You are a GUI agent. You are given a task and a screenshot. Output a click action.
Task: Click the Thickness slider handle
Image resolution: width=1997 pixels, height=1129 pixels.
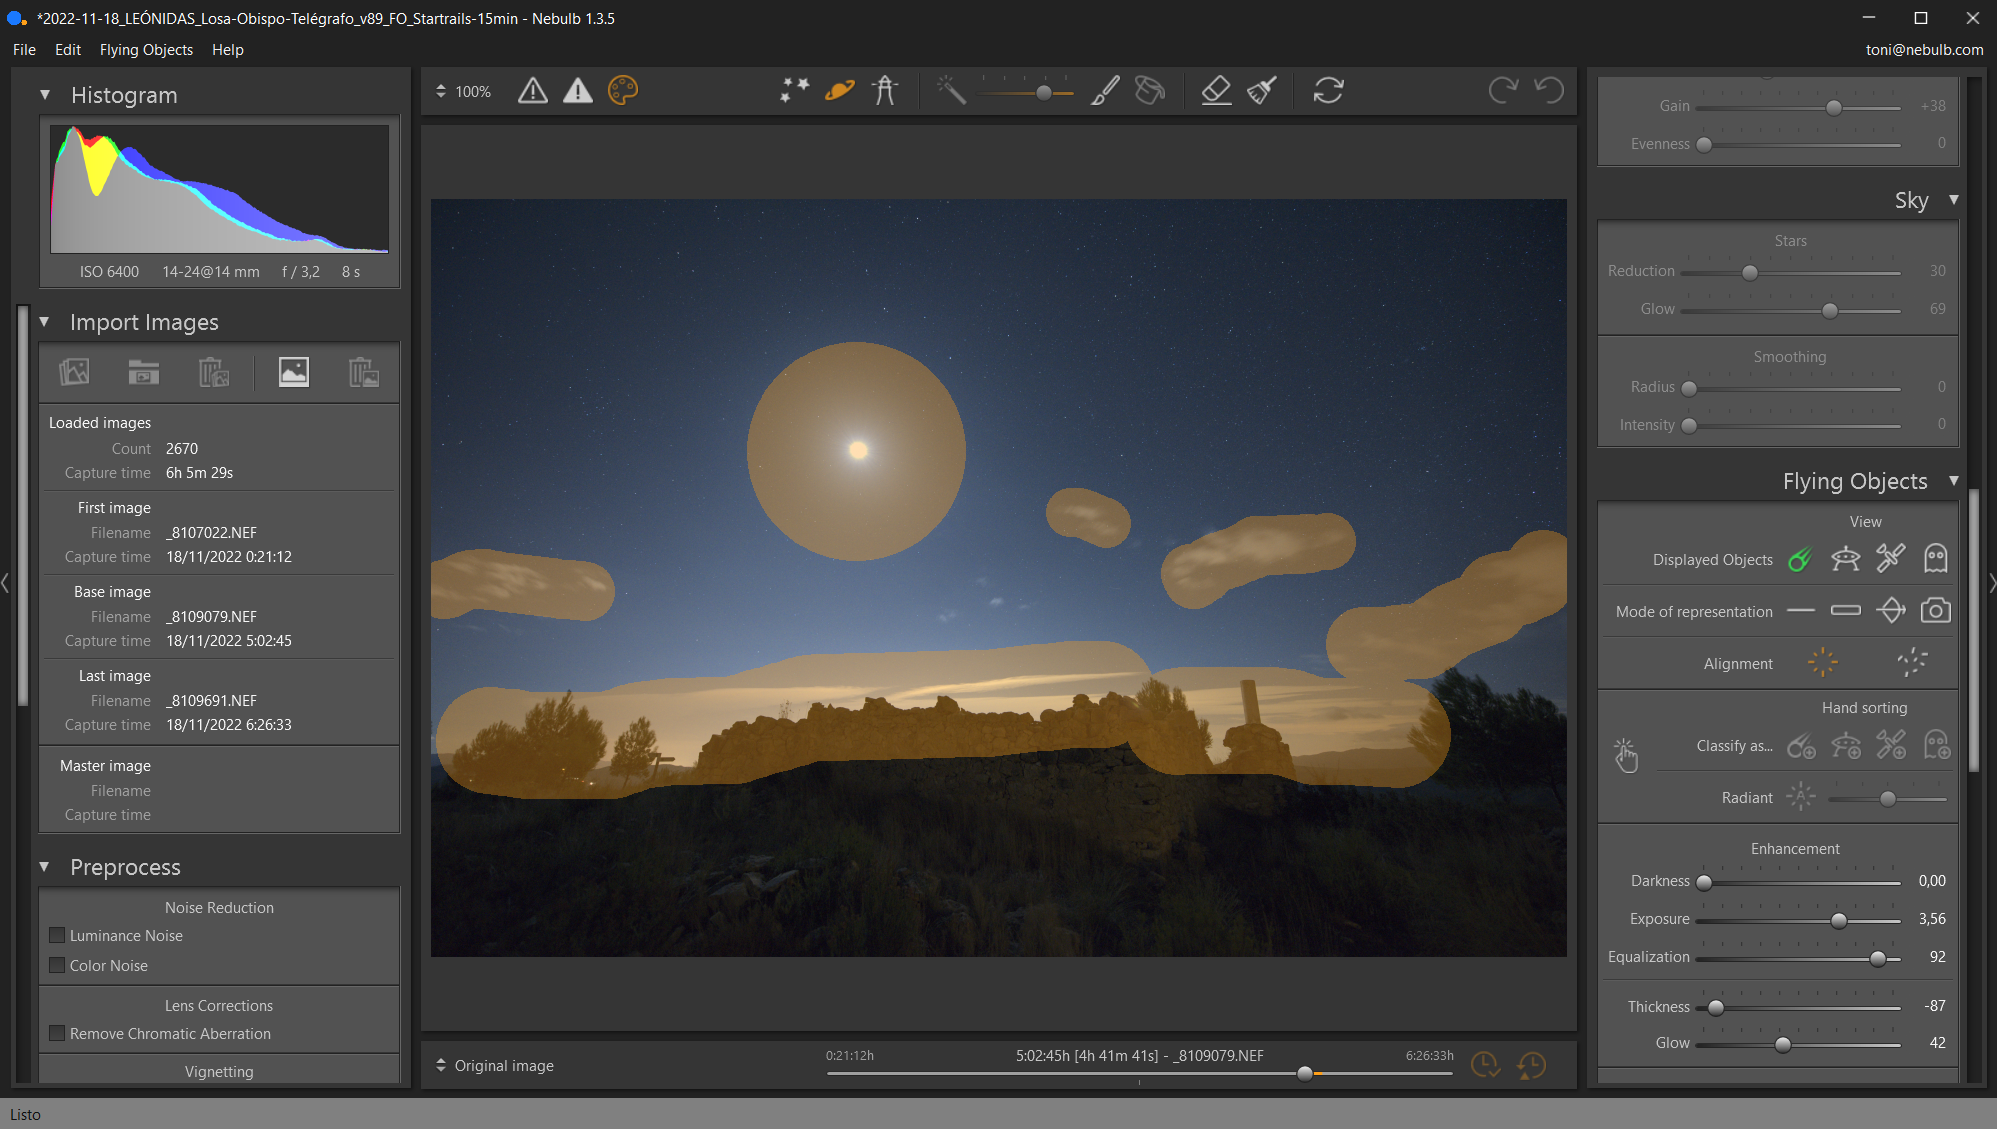[x=1716, y=1007]
